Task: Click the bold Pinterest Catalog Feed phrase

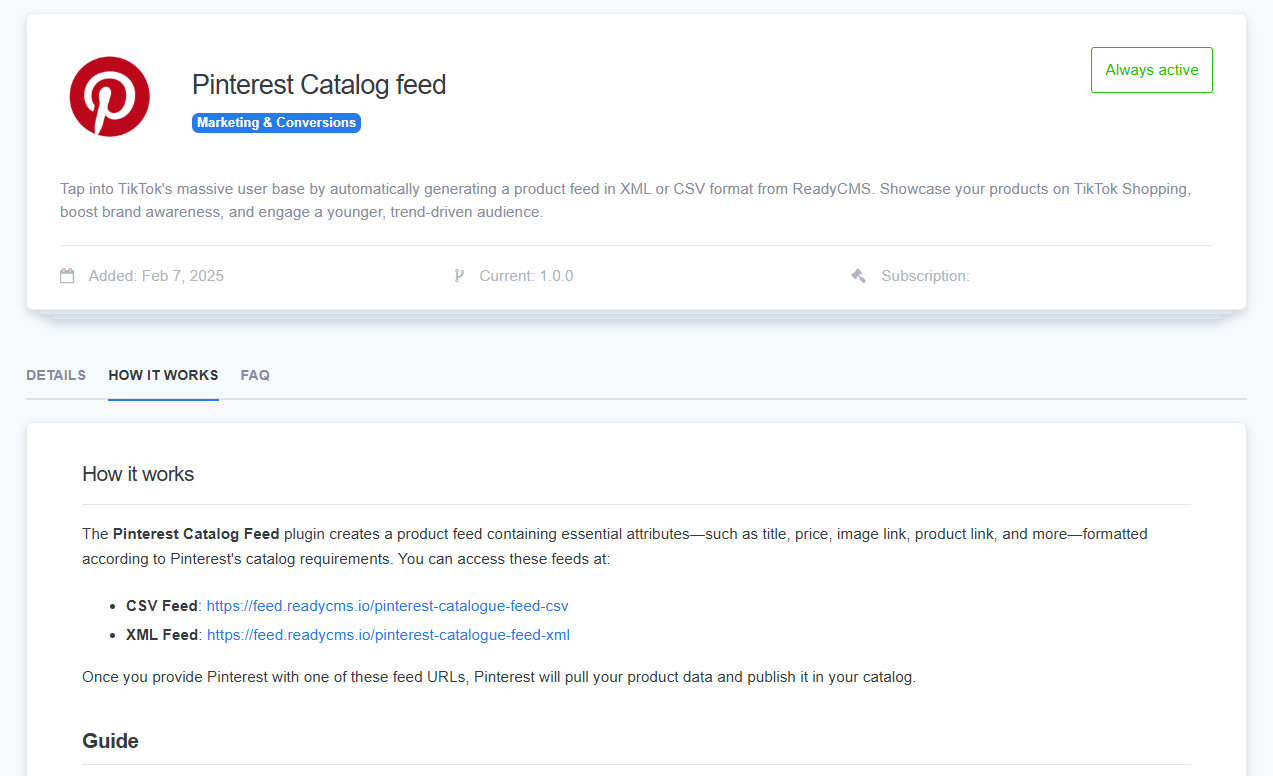Action: pyautogui.click(x=196, y=534)
